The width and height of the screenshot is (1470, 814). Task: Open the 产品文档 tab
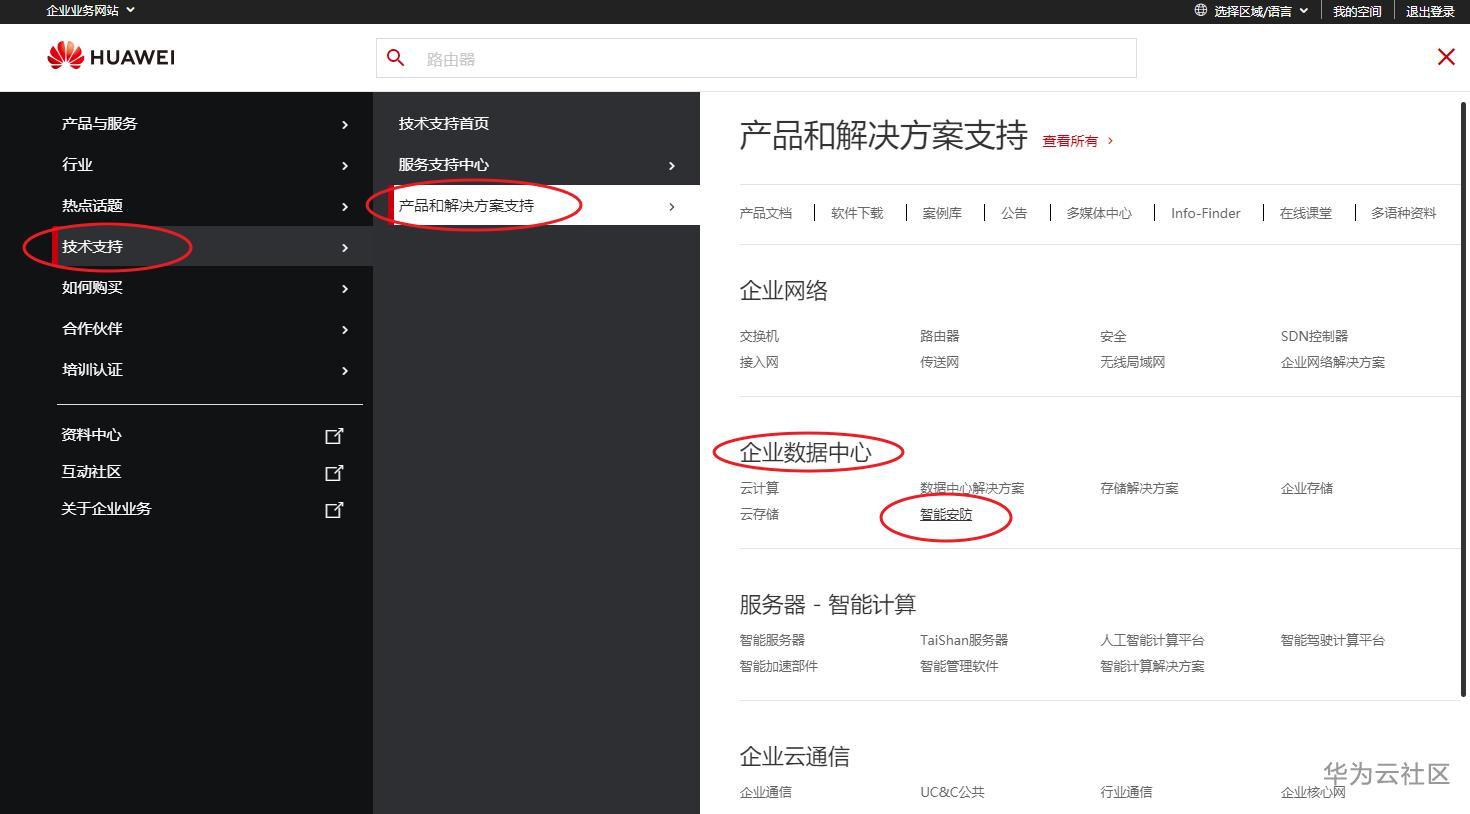tap(766, 213)
